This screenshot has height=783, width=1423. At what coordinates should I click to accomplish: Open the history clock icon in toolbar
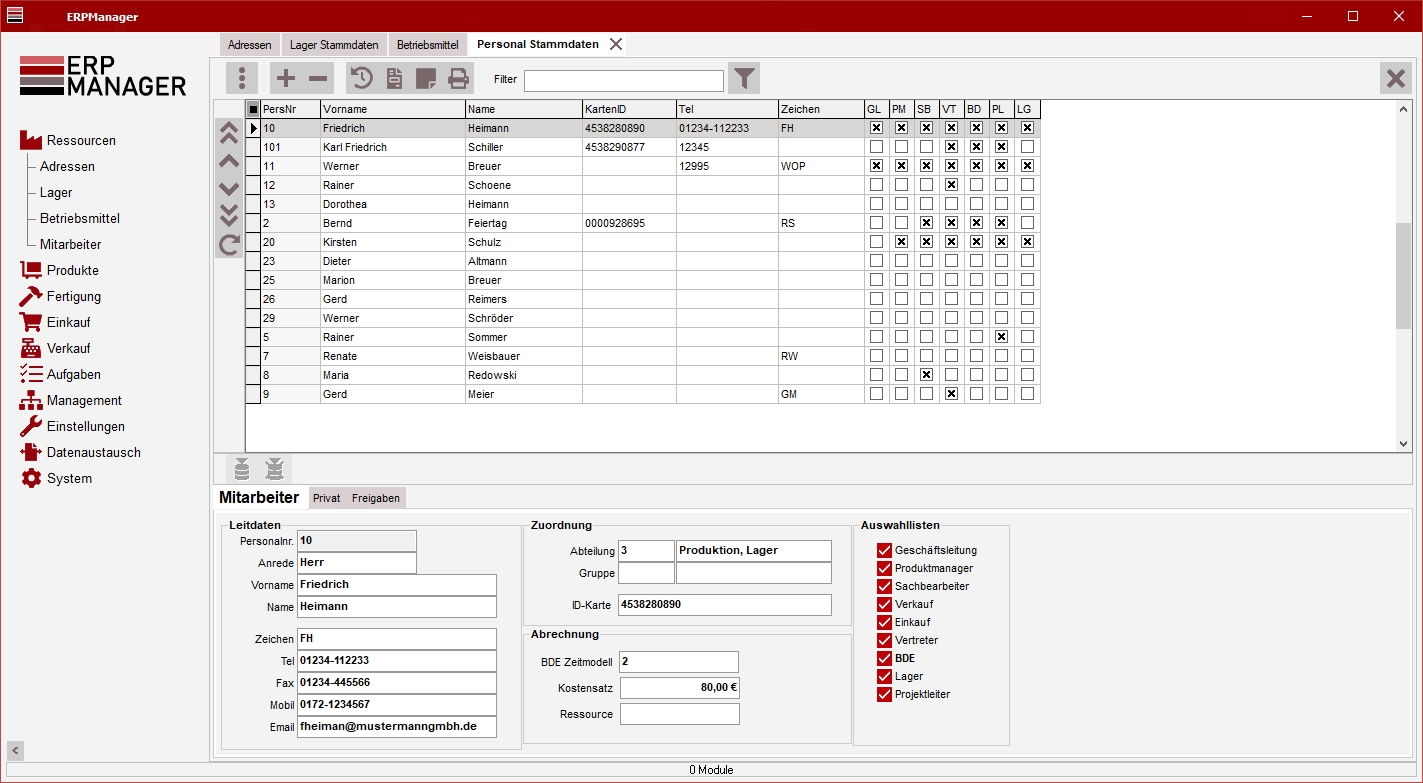point(361,78)
